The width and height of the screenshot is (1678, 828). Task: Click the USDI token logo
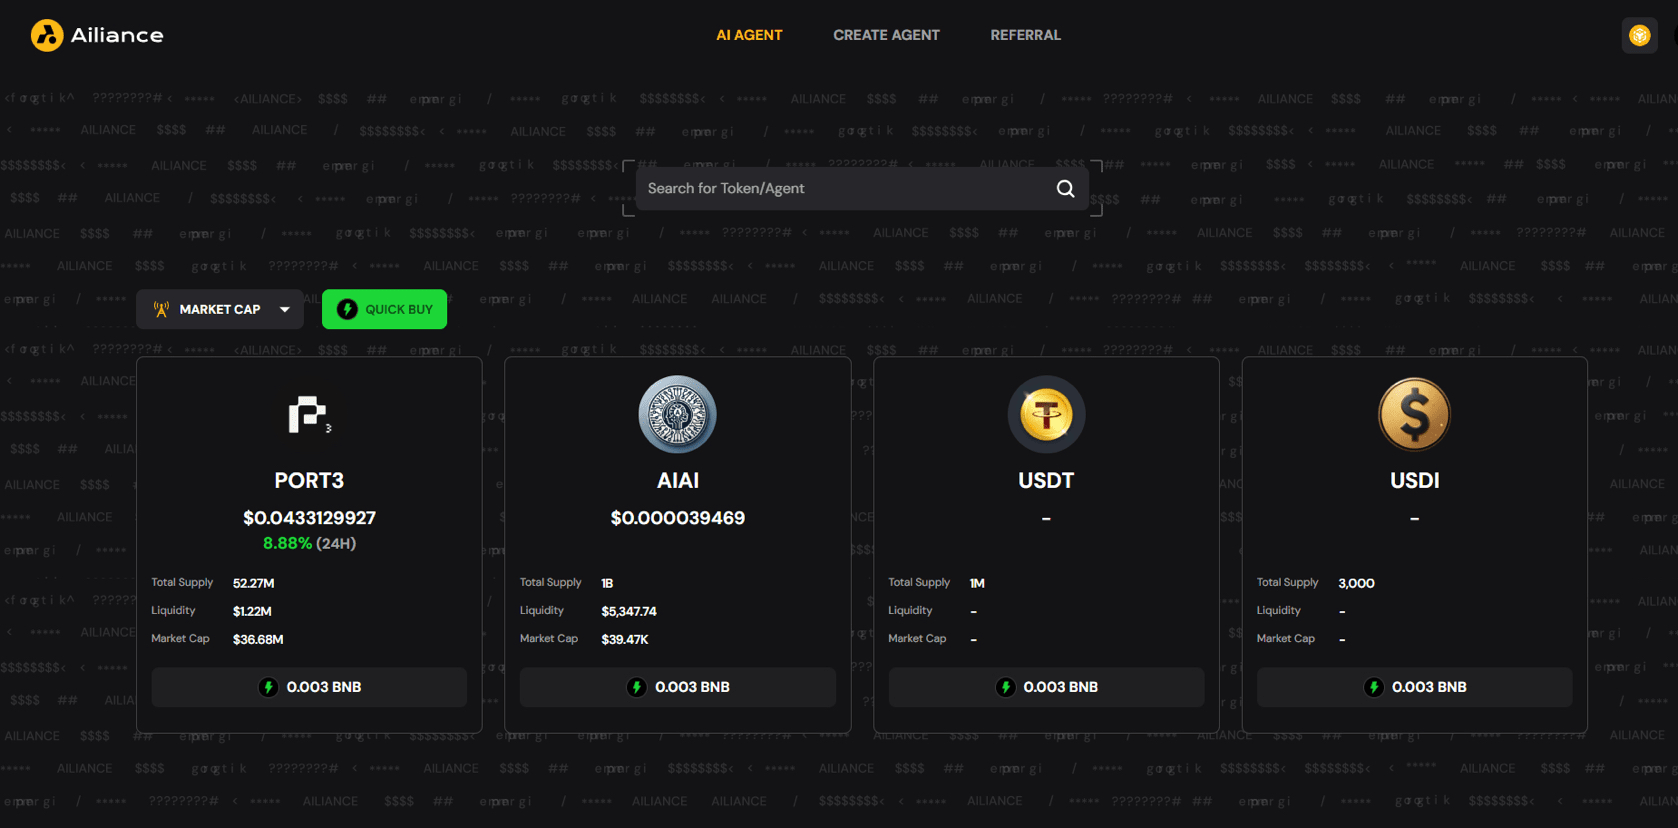point(1414,414)
